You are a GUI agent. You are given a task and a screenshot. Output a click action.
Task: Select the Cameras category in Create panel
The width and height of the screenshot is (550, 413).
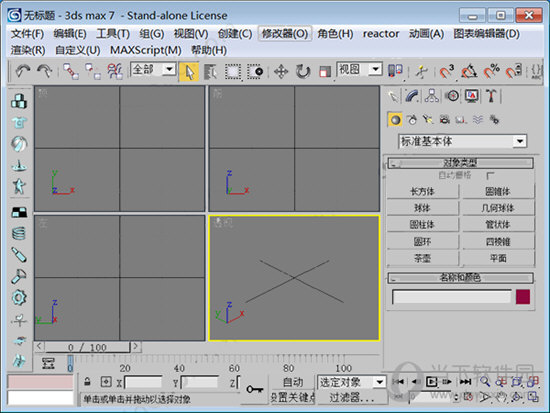click(x=444, y=120)
